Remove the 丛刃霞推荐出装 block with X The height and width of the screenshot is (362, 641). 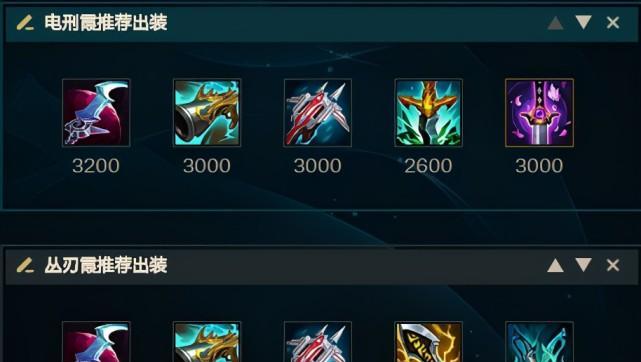(x=613, y=265)
